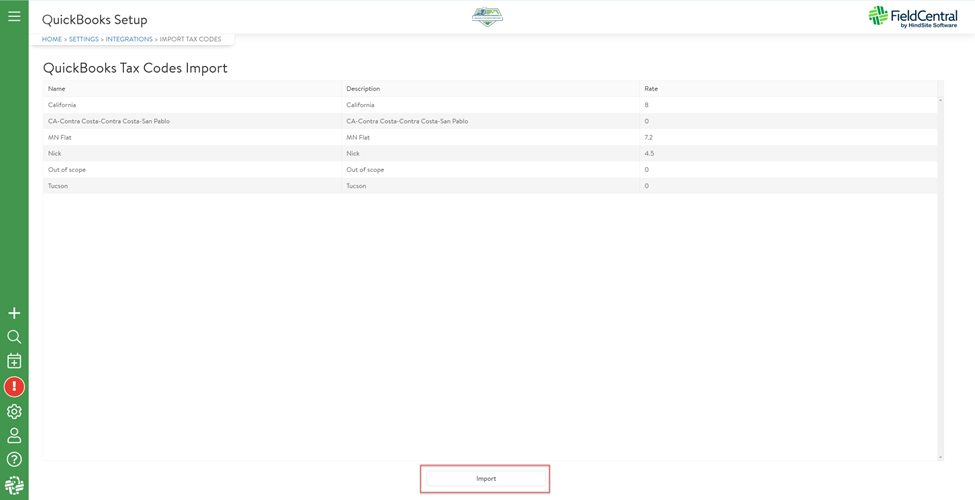Open the settings gear icon
This screenshot has width=975, height=500.
(14, 411)
